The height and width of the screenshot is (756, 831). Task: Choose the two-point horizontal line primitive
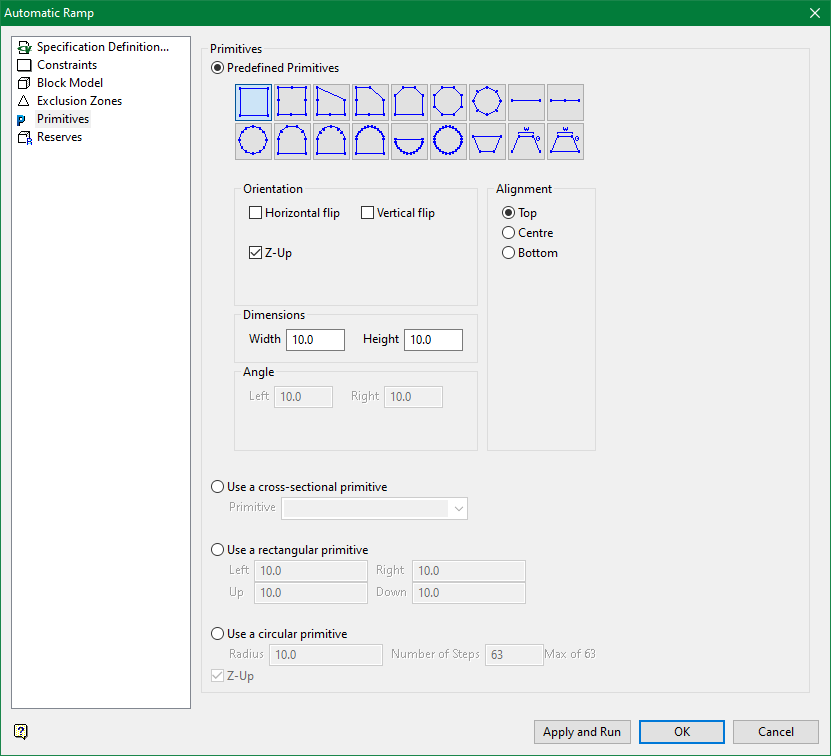(x=527, y=103)
